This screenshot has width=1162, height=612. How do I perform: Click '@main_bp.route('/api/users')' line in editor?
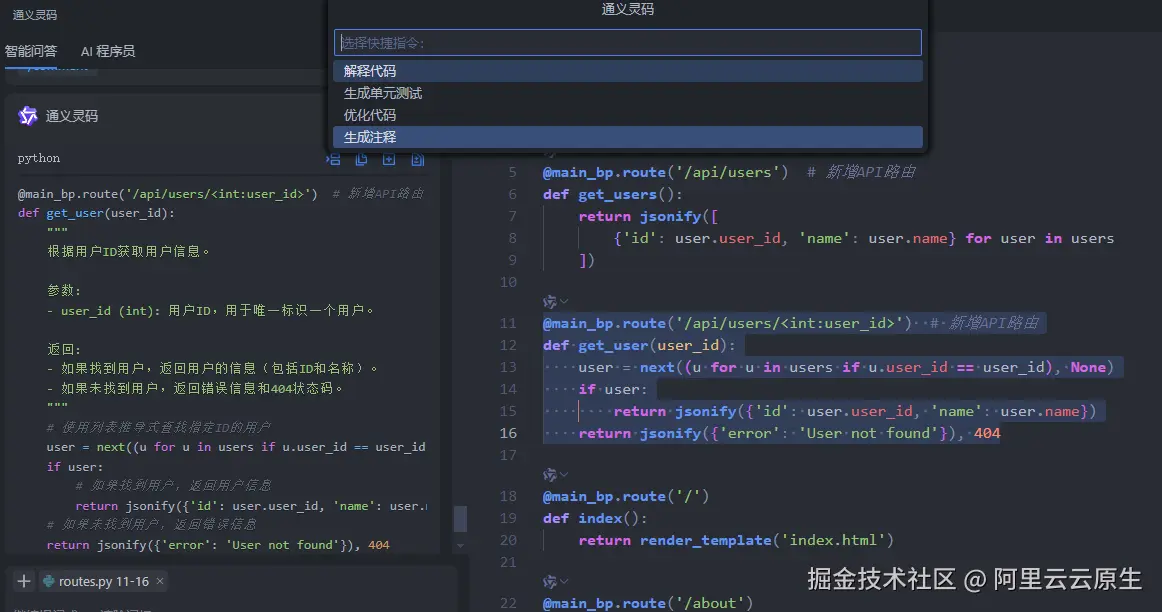click(665, 172)
